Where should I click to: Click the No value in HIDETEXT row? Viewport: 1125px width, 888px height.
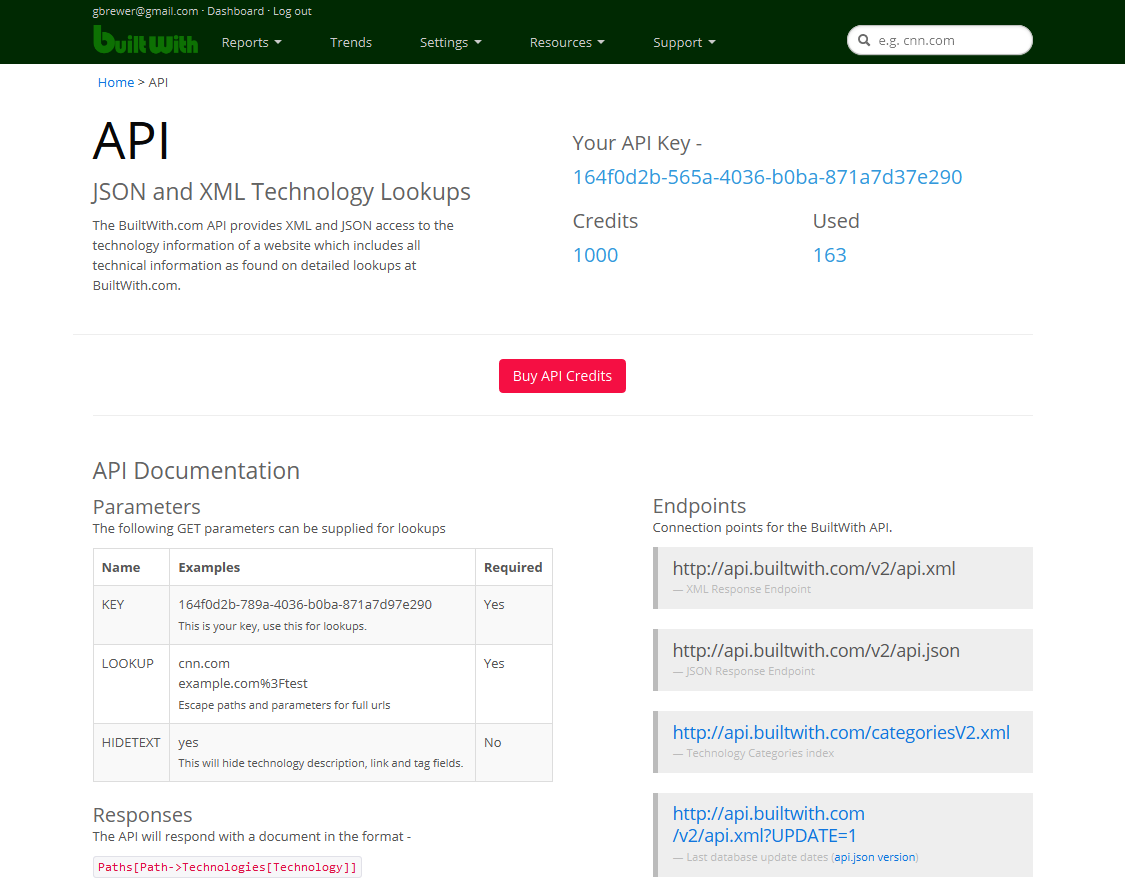[x=492, y=742]
